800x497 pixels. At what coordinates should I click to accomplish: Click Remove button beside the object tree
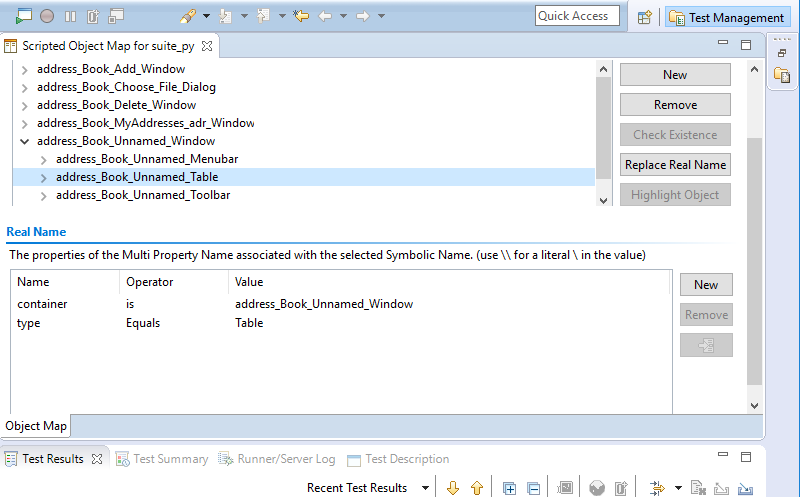click(675, 105)
